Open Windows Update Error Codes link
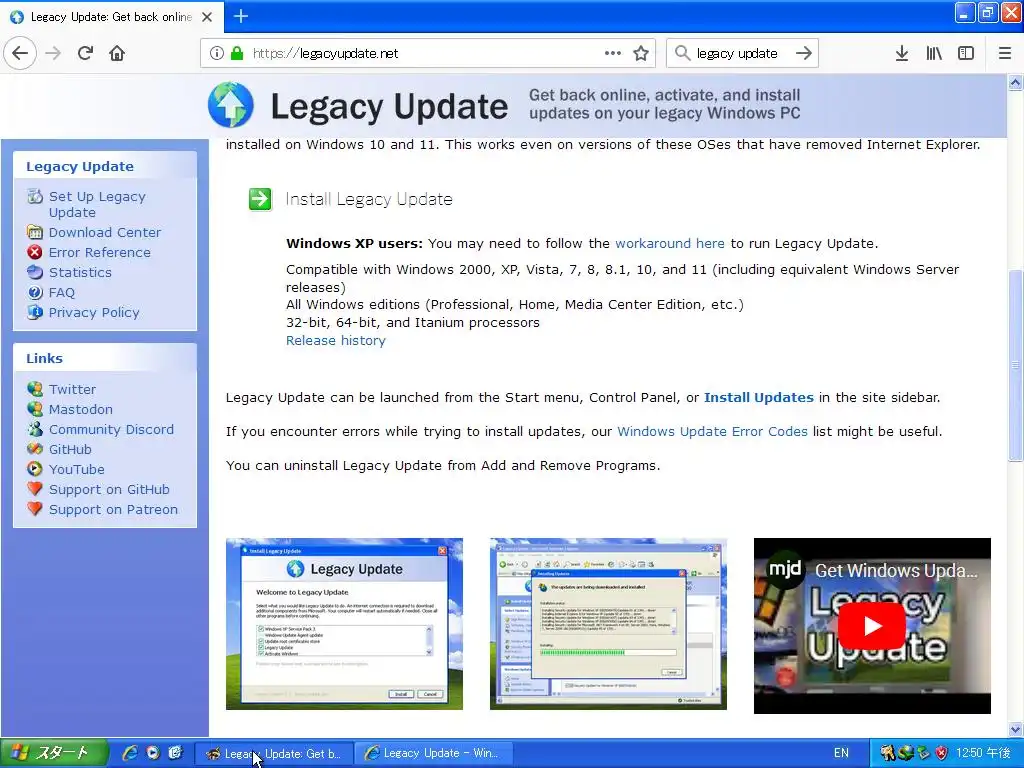This screenshot has width=1024, height=768. pyautogui.click(x=712, y=432)
